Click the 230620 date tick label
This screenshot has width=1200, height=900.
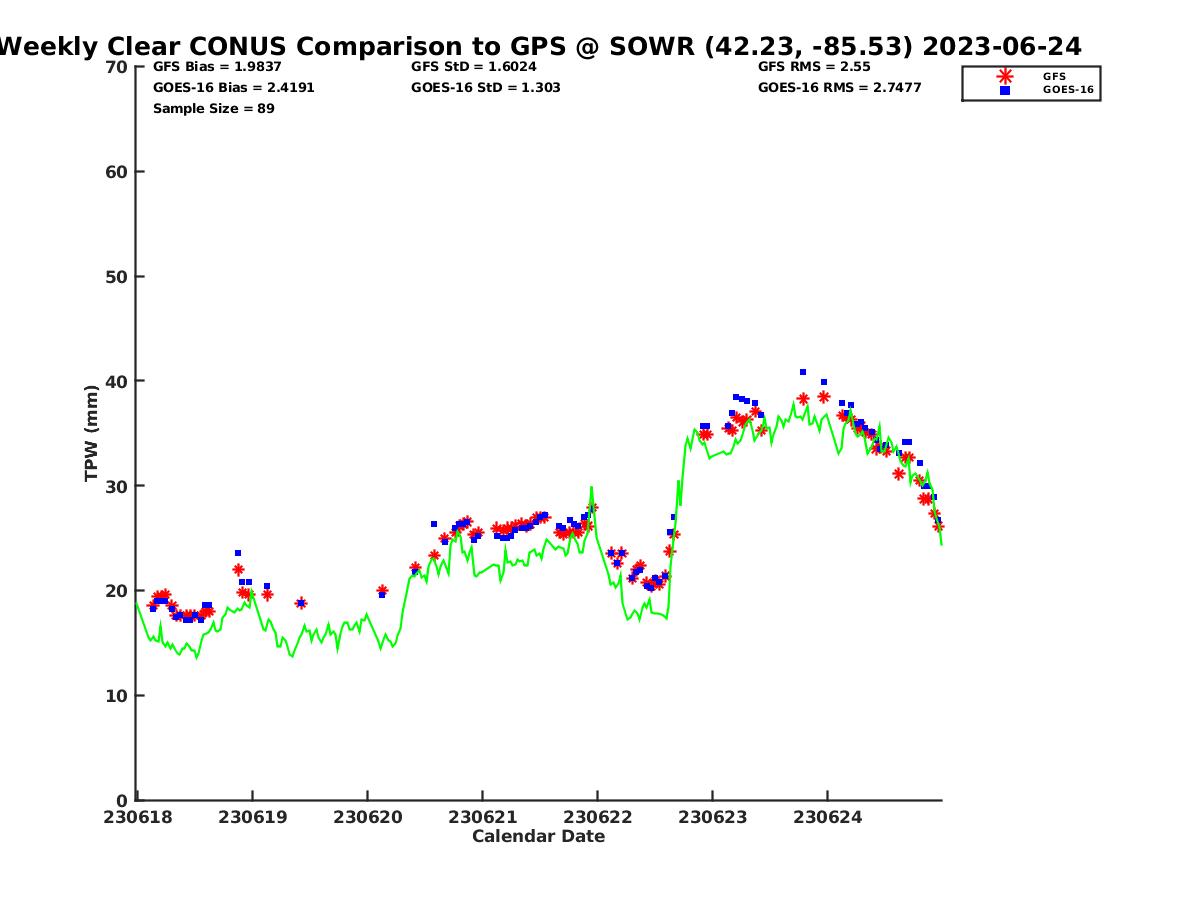coord(367,817)
